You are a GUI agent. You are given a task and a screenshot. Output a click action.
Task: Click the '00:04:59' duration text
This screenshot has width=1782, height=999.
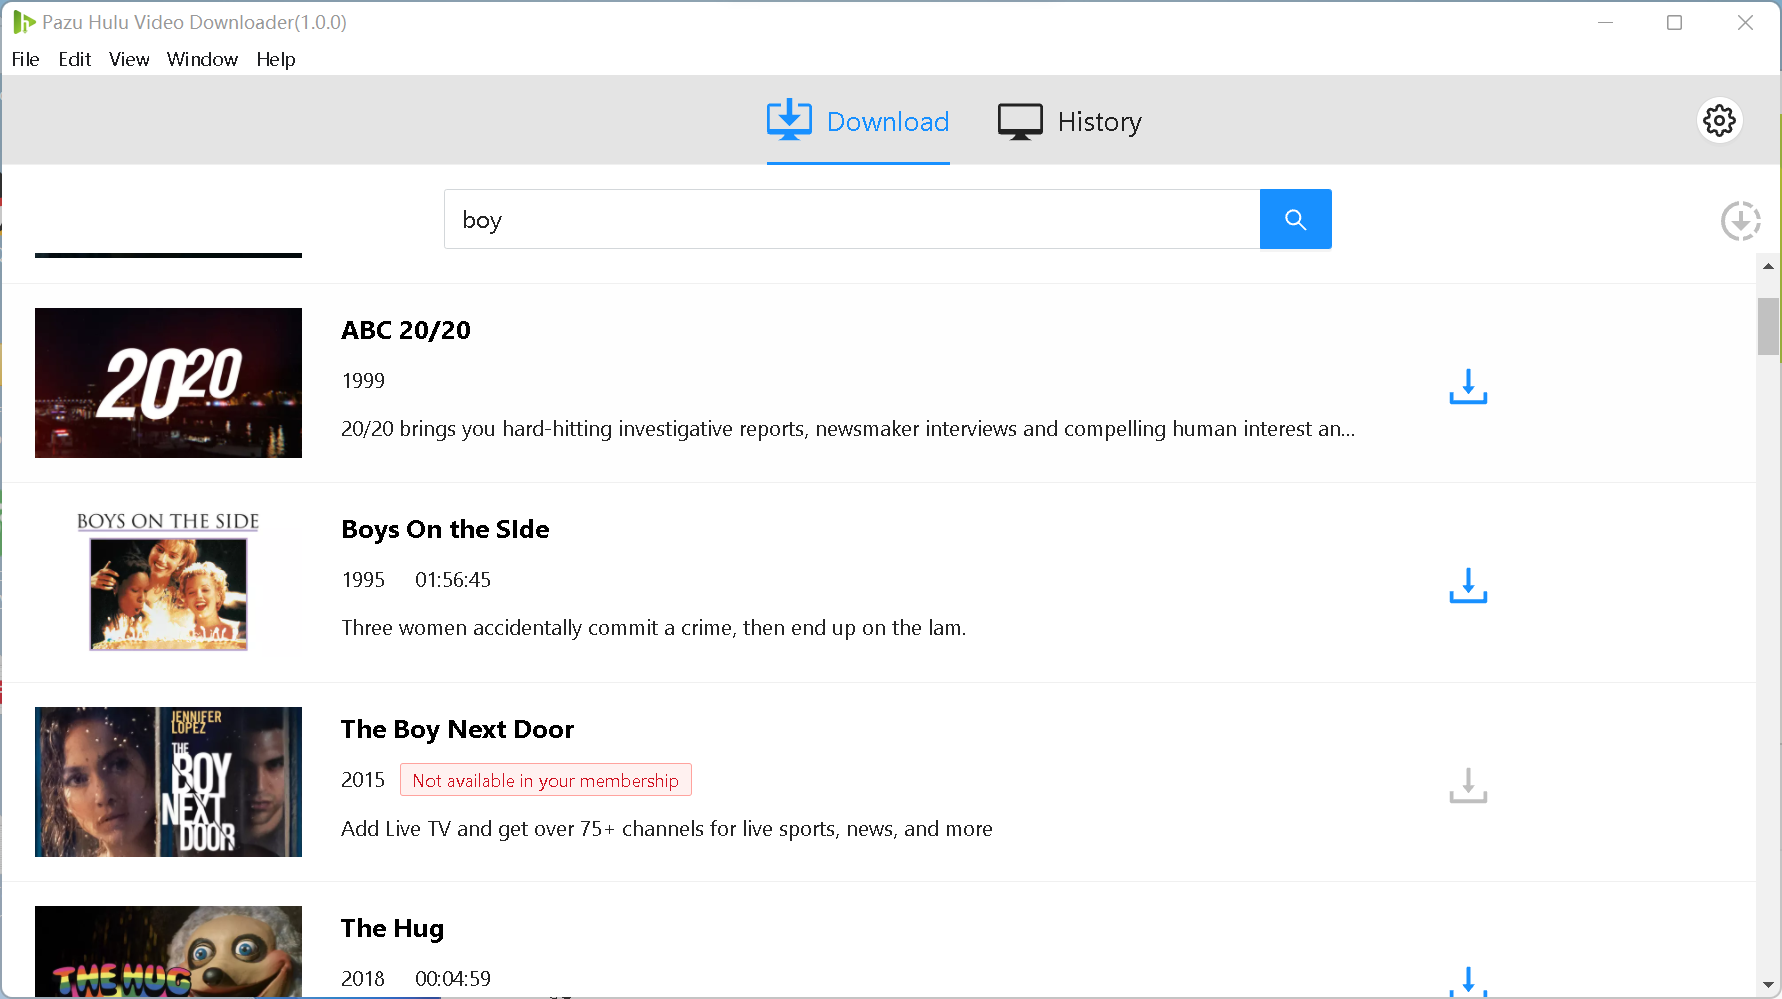(x=453, y=979)
